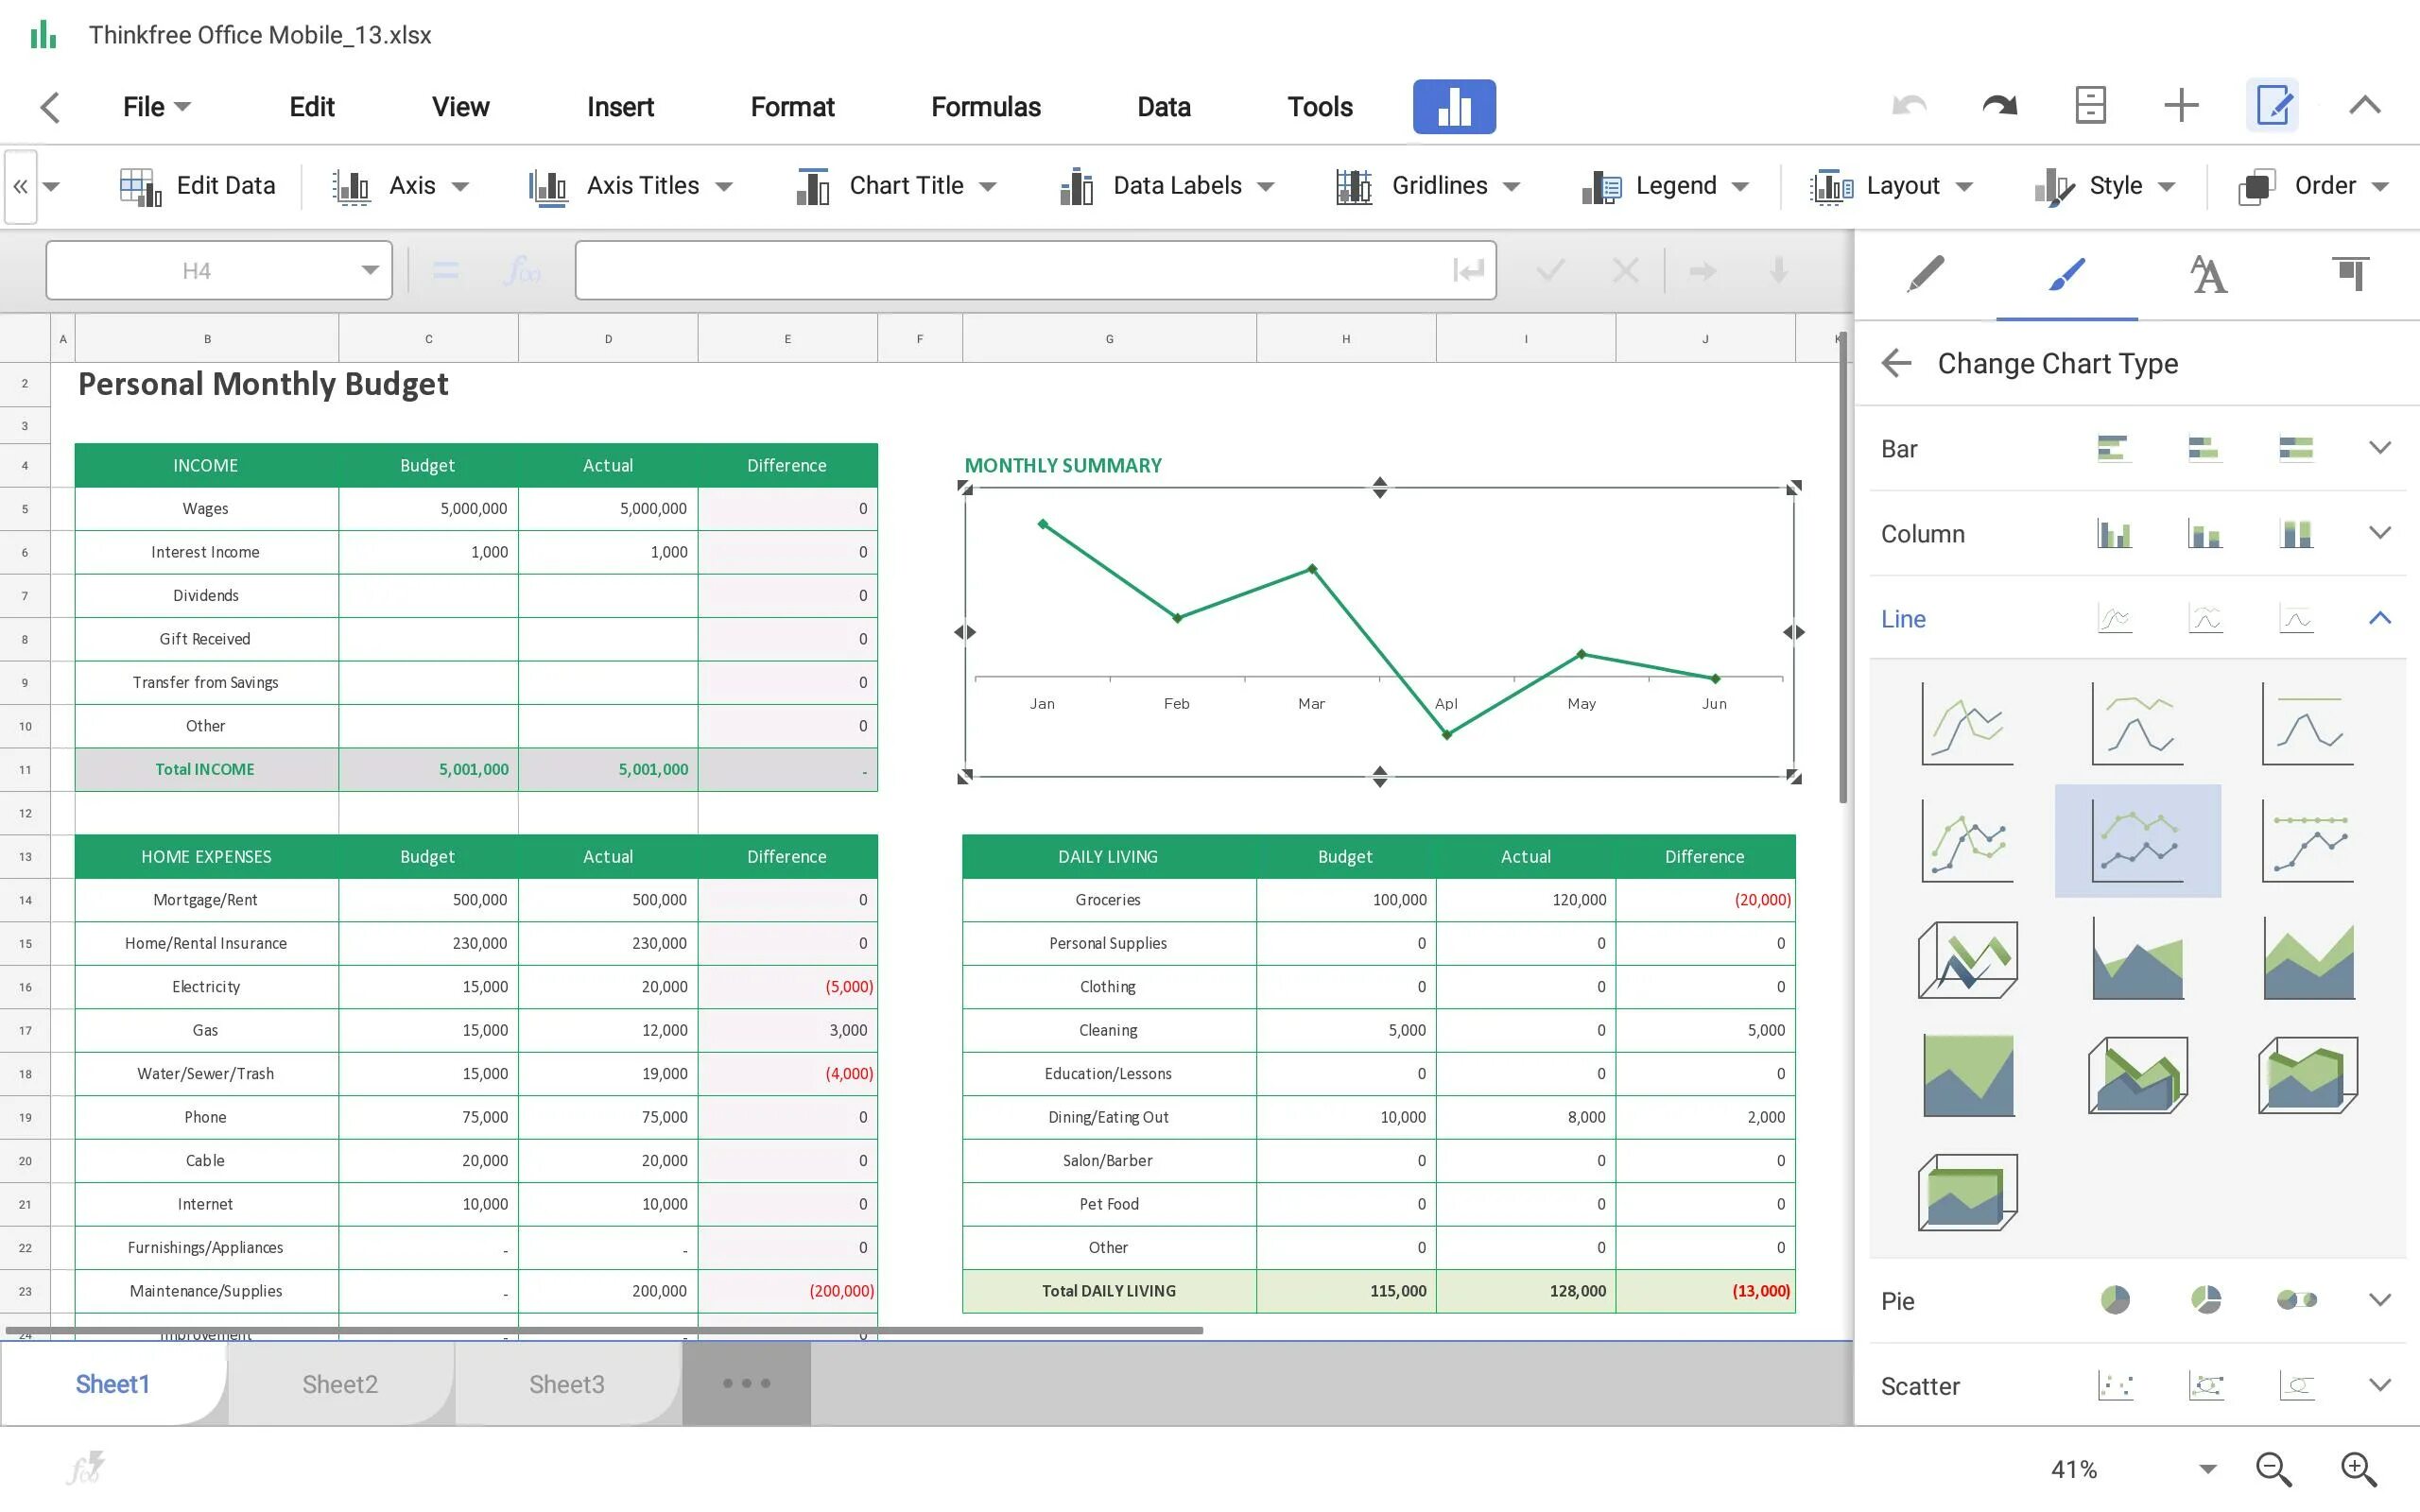Click the formula input field
The image size is (2420, 1512).
(1010, 270)
